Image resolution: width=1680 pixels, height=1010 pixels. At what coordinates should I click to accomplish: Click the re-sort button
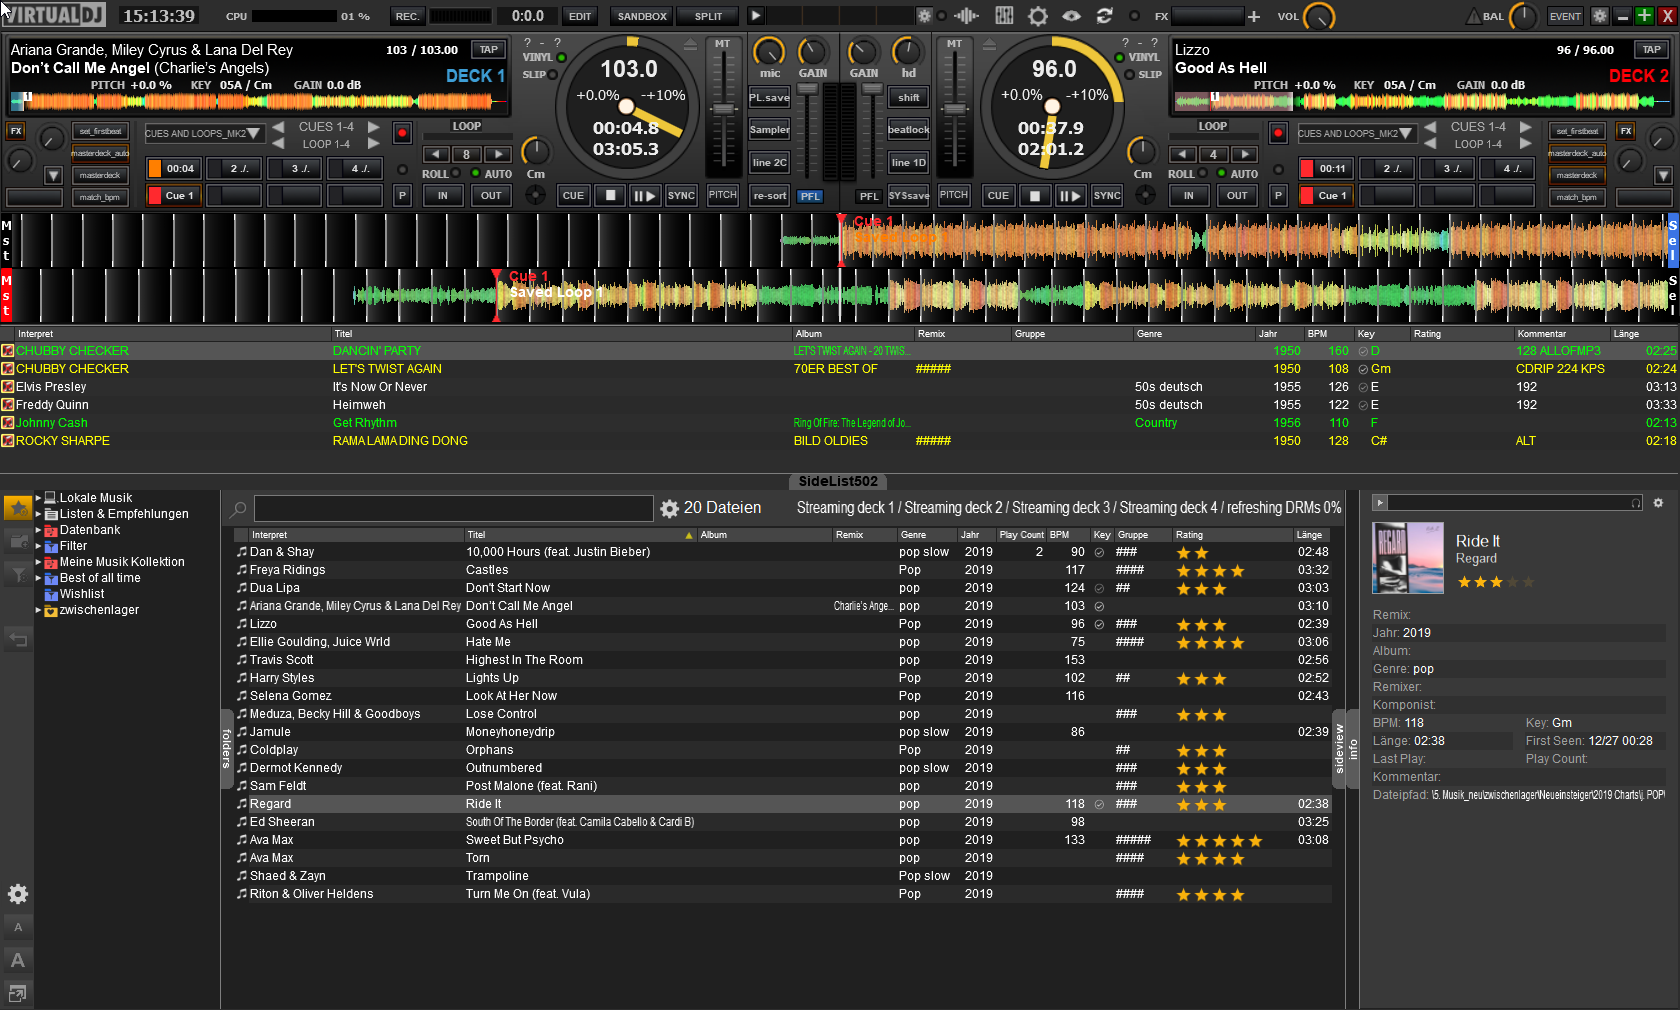(x=769, y=196)
